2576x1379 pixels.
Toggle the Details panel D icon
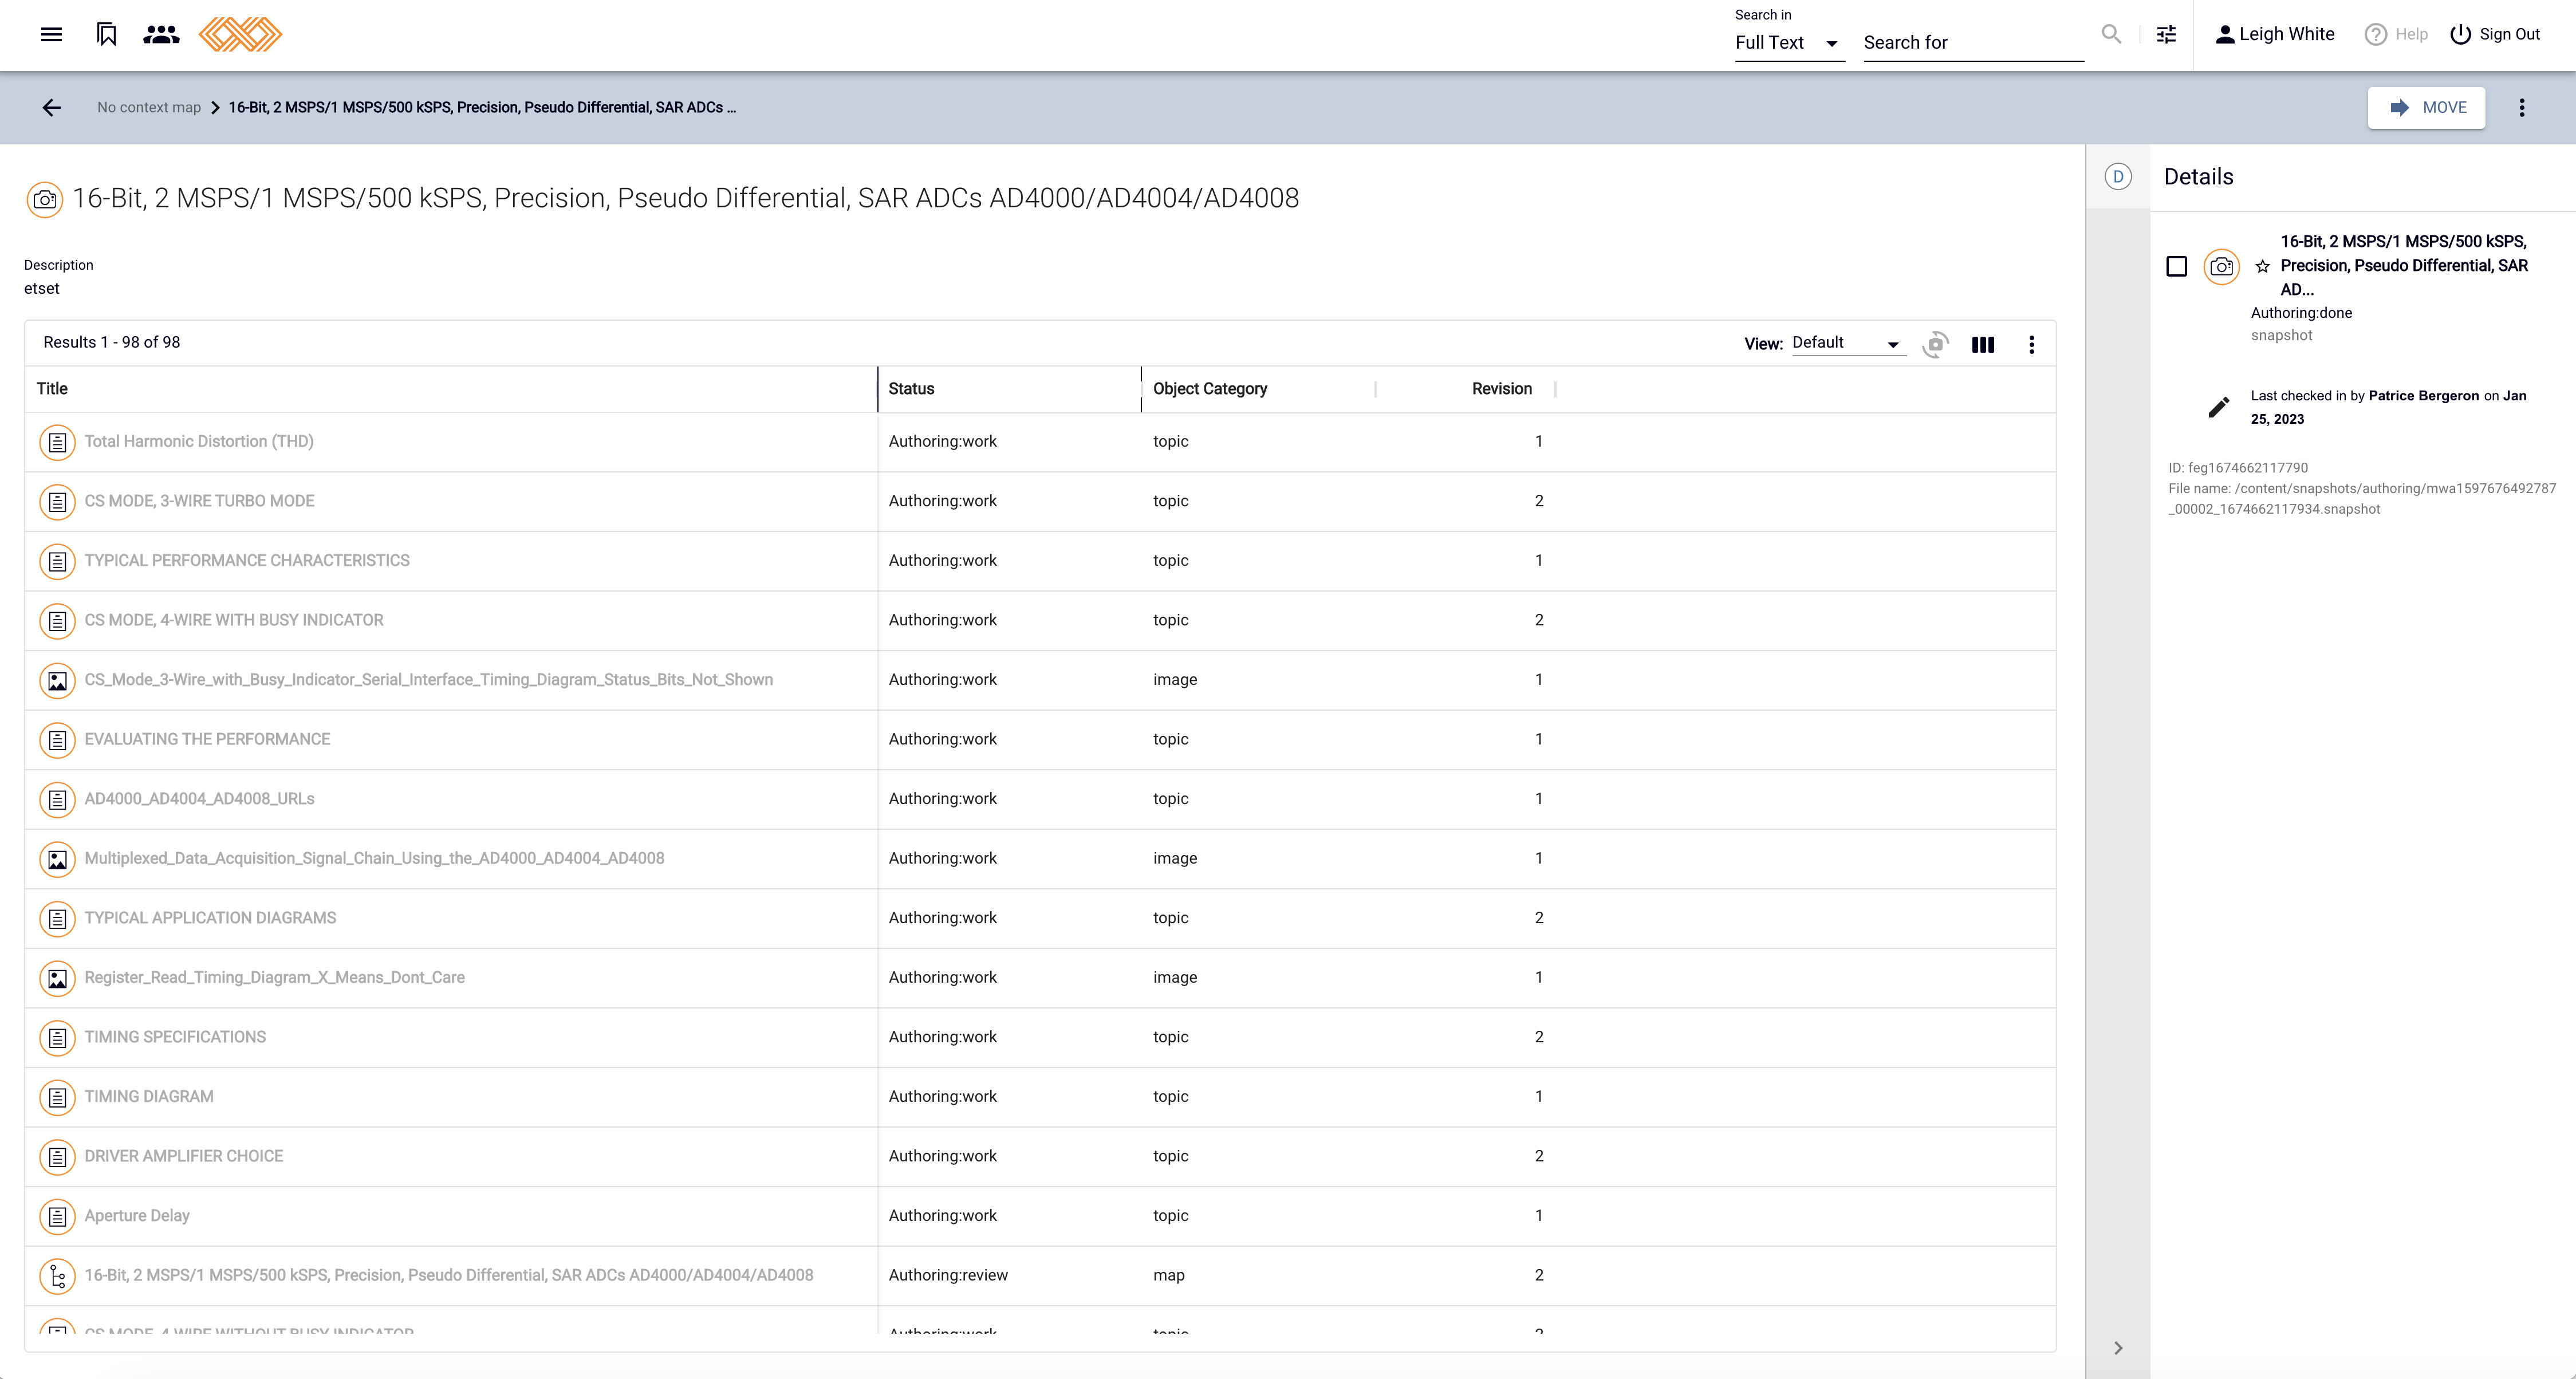(2117, 177)
